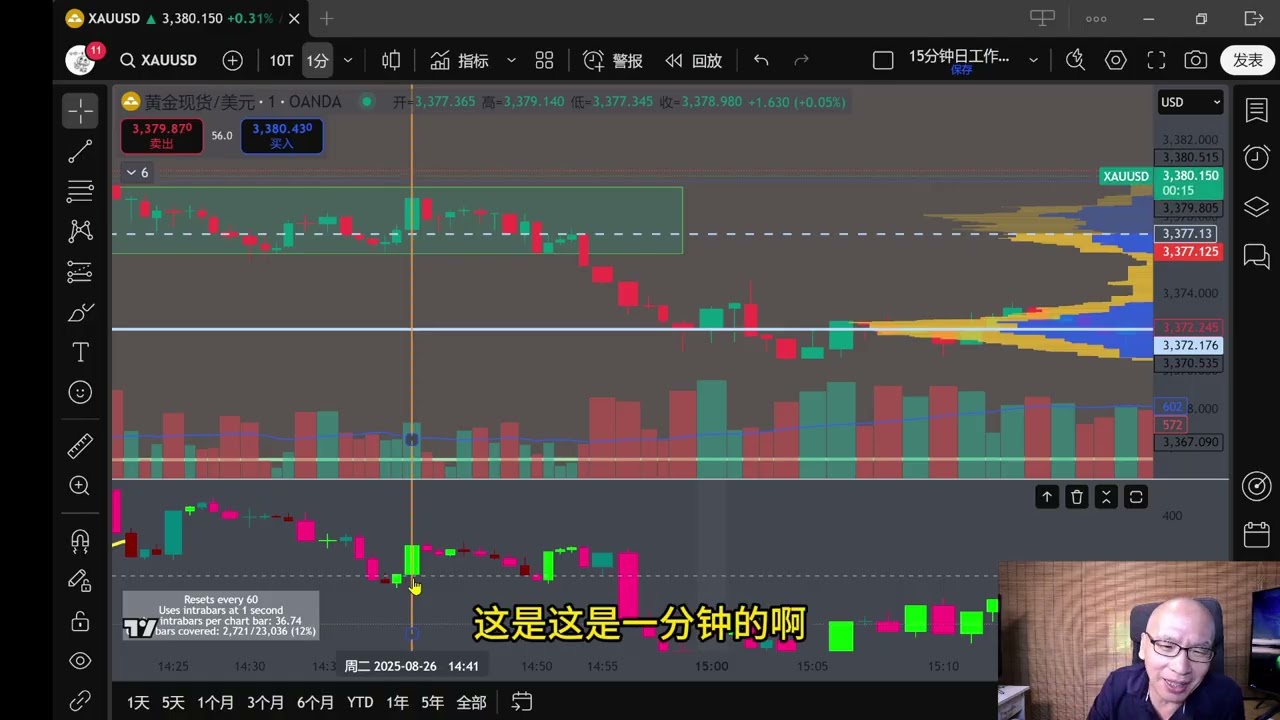Open the USD currency dropdown
1280x720 pixels.
pyautogui.click(x=1190, y=102)
